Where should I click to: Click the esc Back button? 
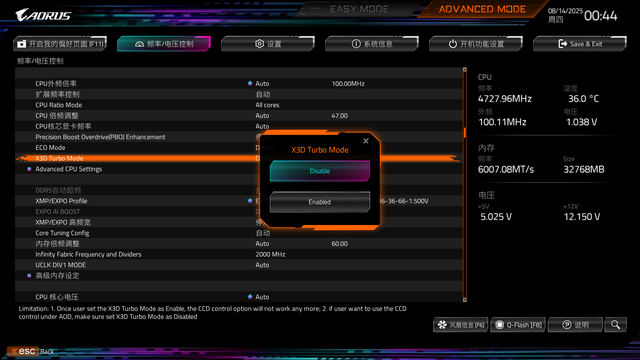pyautogui.click(x=31, y=351)
